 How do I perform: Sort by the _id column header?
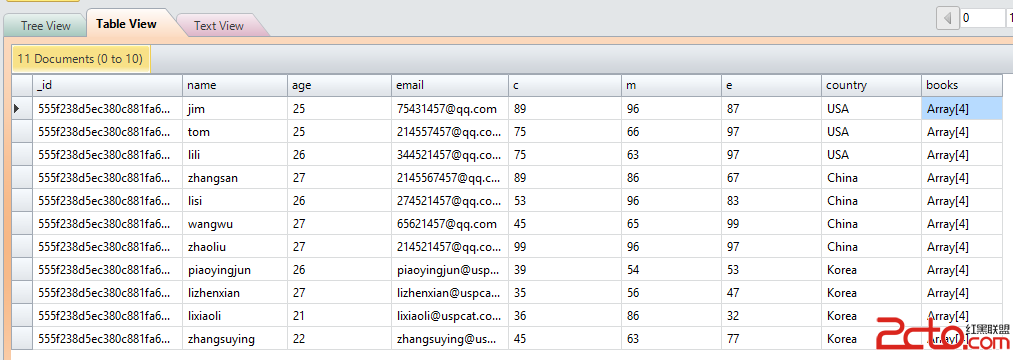tap(107, 85)
